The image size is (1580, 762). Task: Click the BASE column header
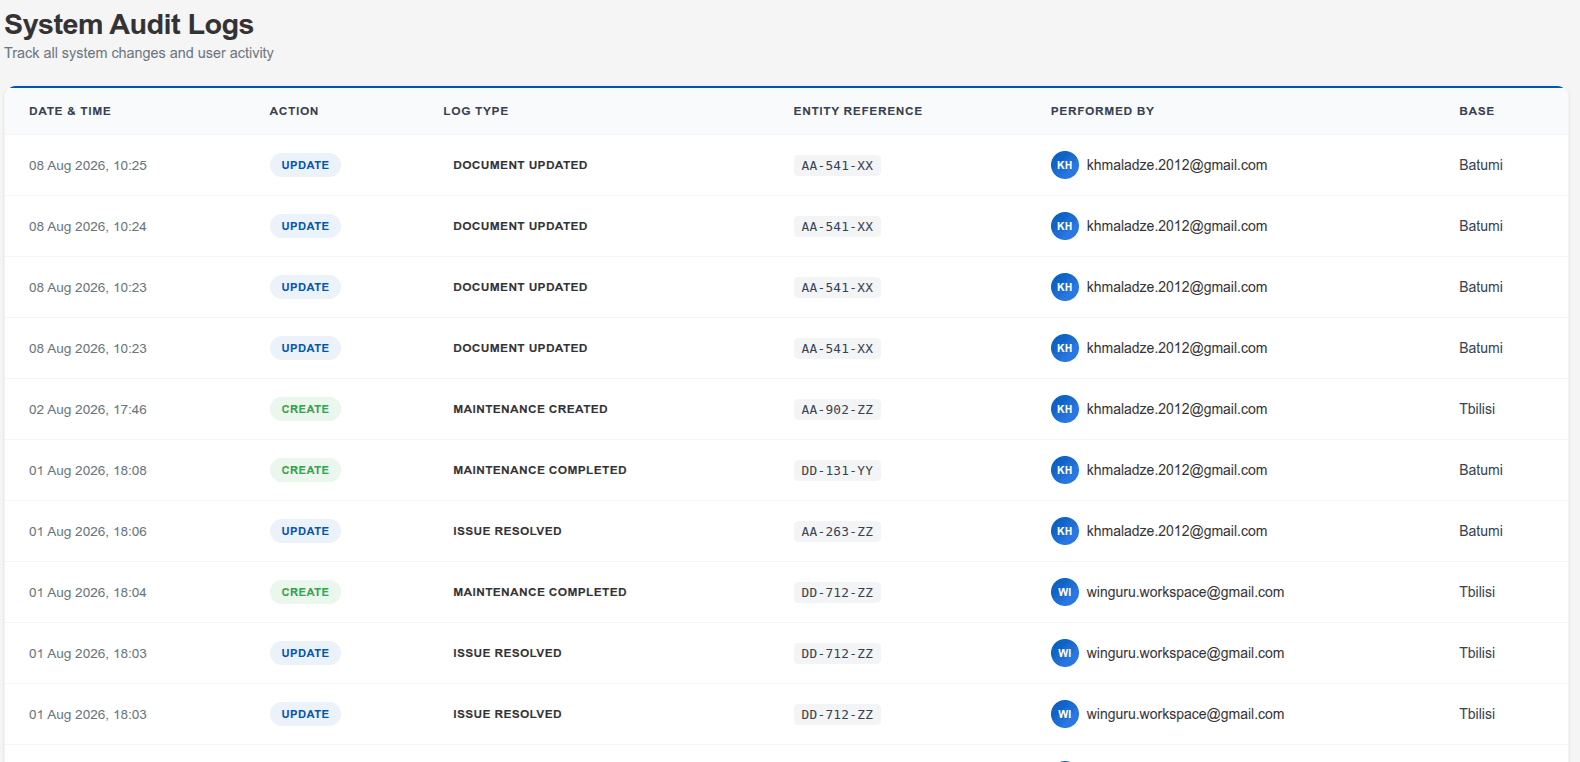[1476, 111]
